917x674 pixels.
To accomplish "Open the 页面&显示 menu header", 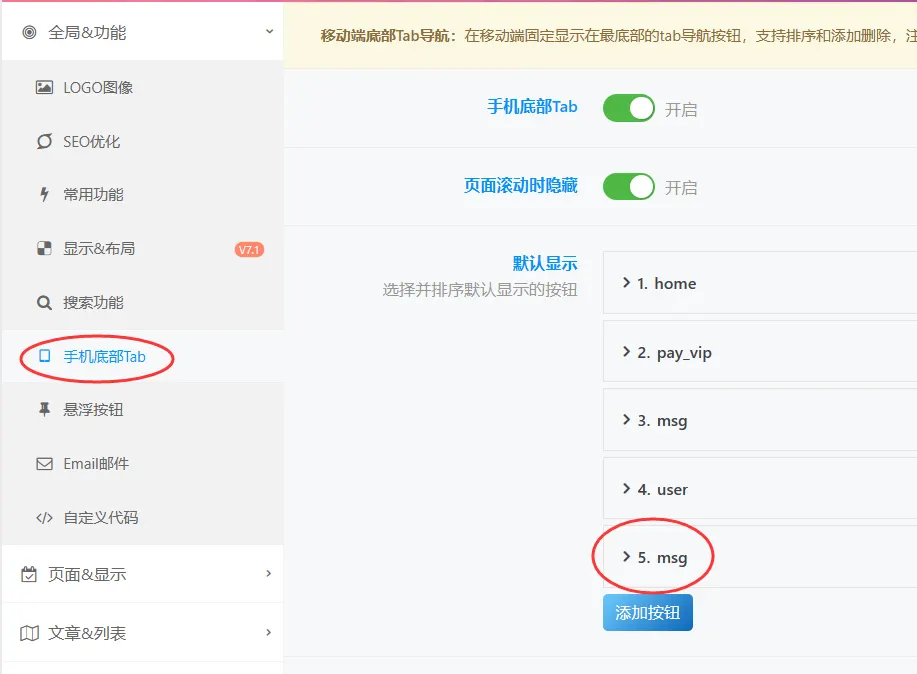I will [143, 575].
